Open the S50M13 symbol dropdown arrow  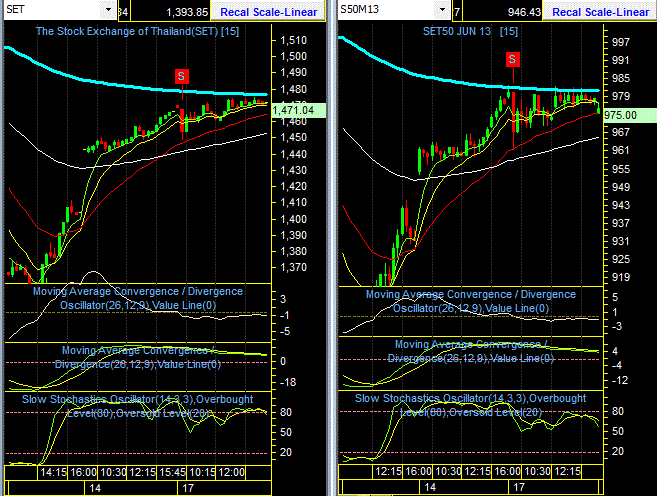442,9
